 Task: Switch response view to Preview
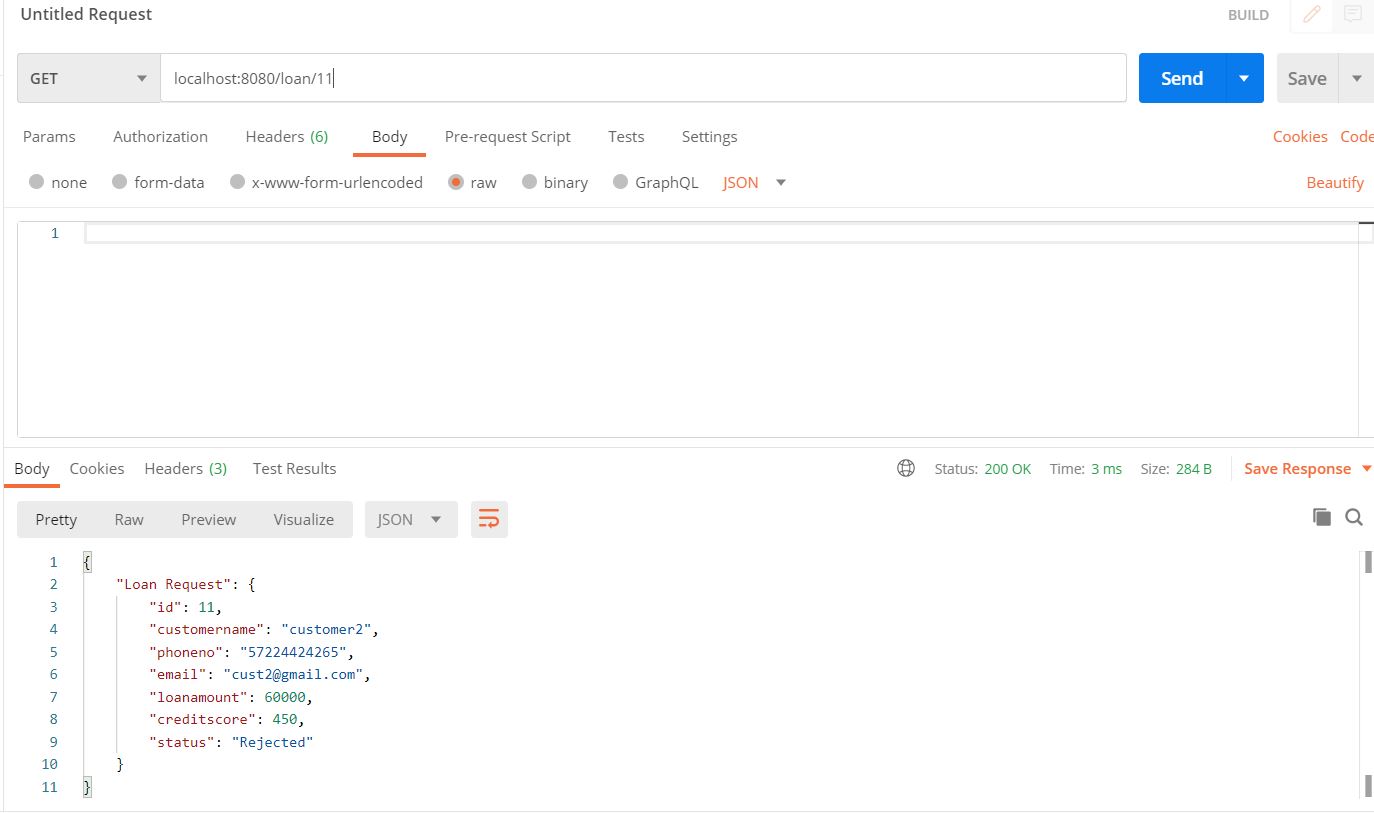[209, 519]
